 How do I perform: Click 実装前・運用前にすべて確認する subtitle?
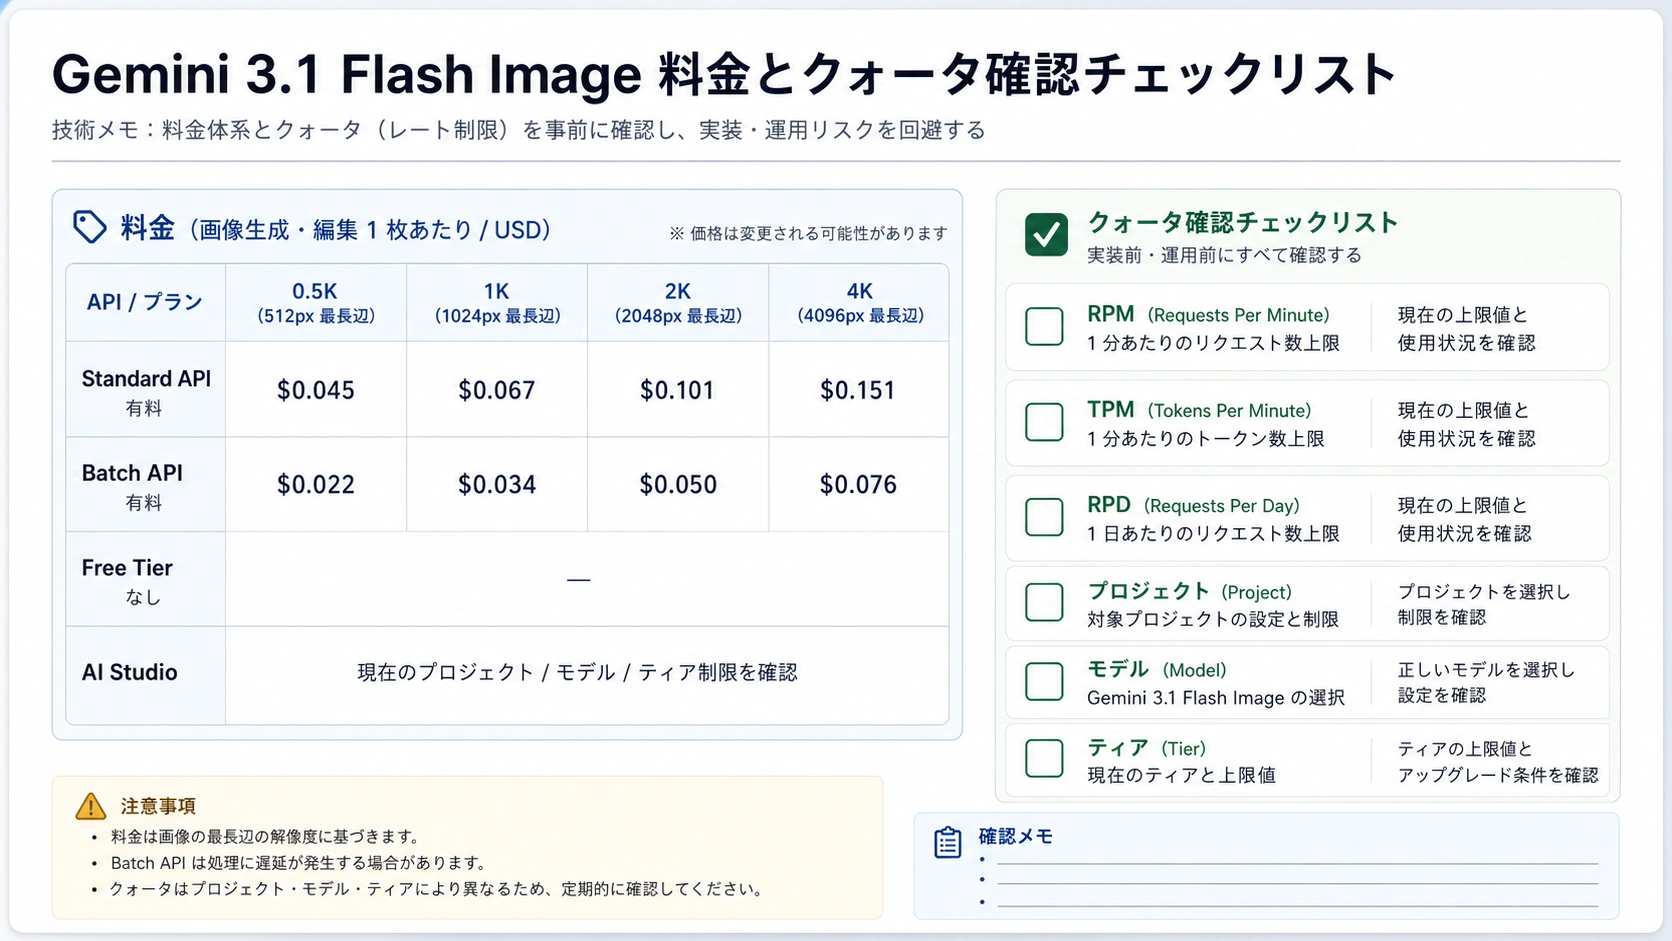tap(1225, 255)
